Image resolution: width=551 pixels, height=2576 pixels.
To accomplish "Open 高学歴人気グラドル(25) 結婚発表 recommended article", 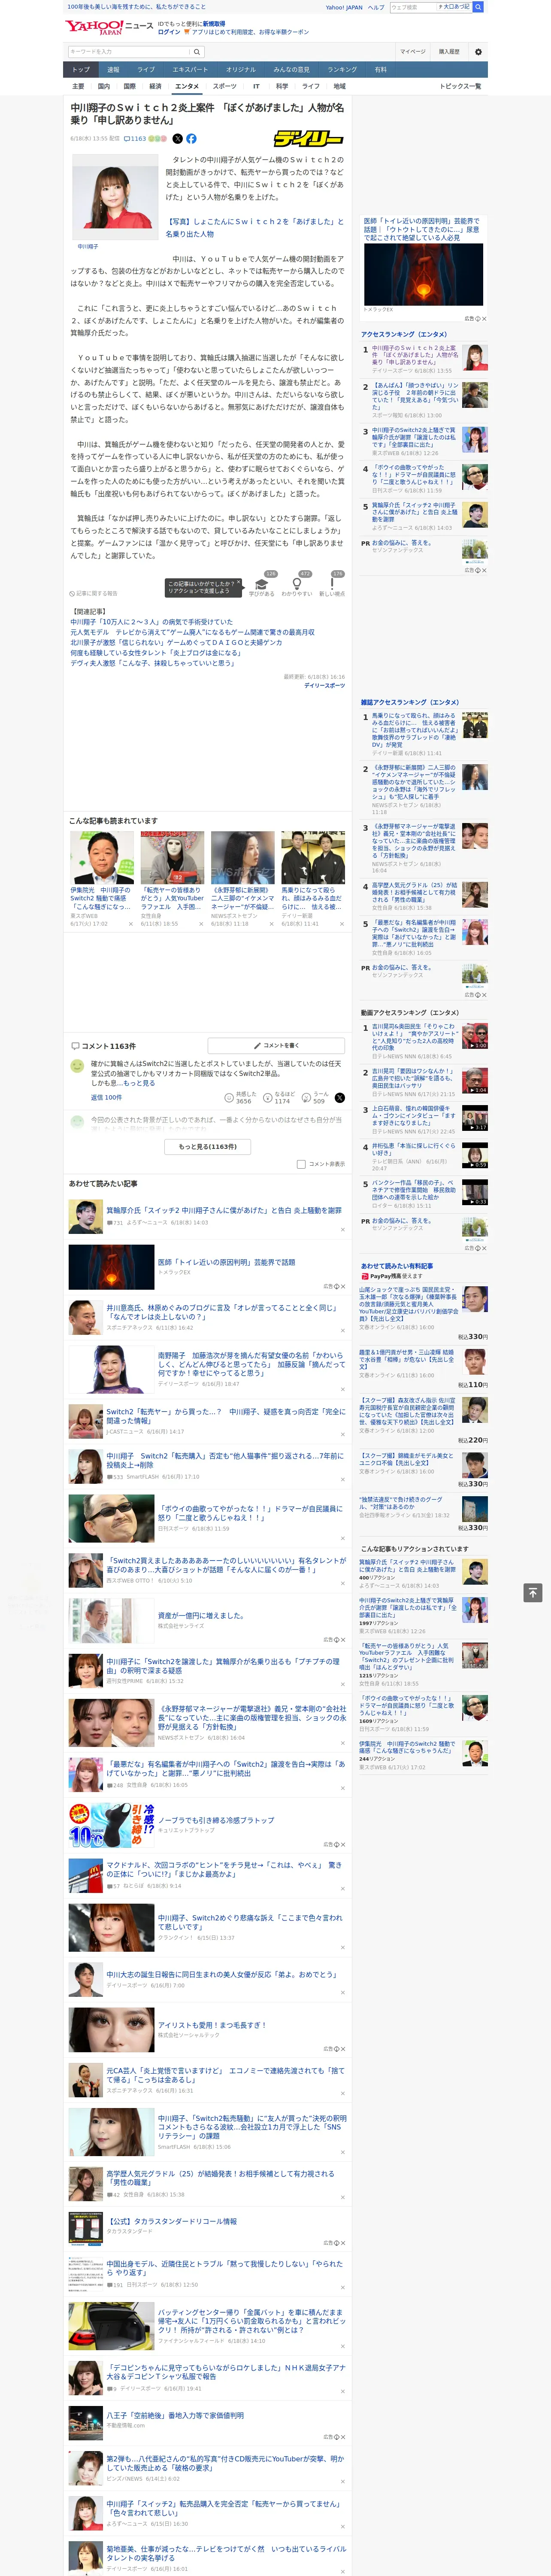I will coord(220,2178).
